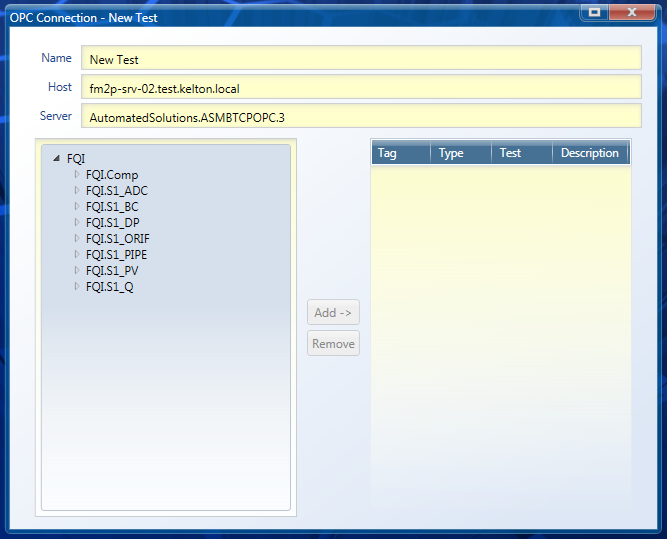
Task: Select FQI.S1_Q in the tree
Action: point(109,287)
